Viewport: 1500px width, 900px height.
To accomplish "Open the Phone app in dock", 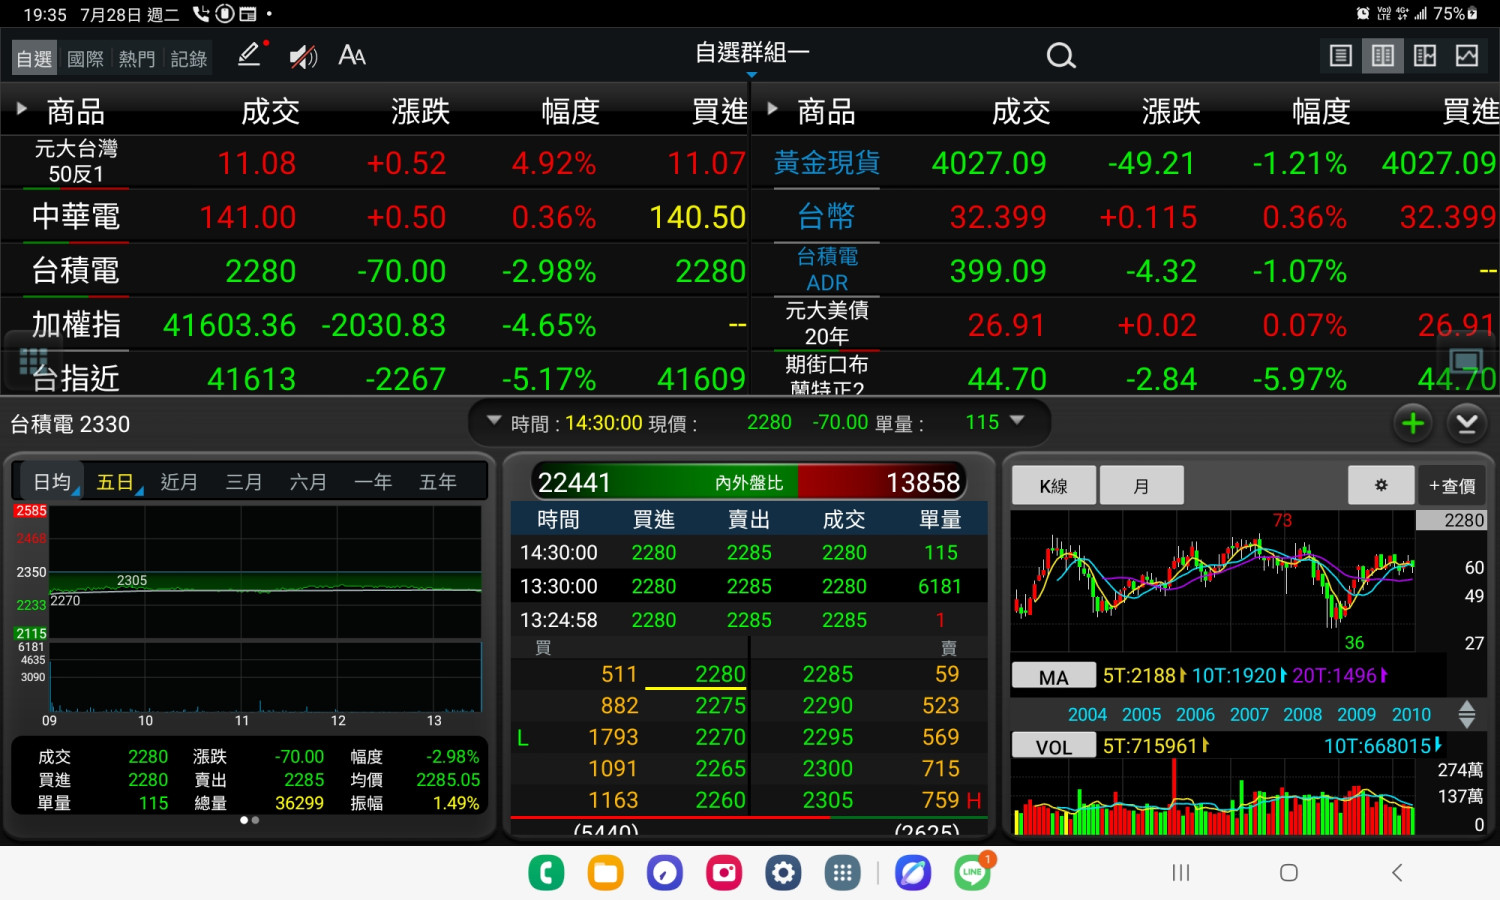I will pos(546,873).
